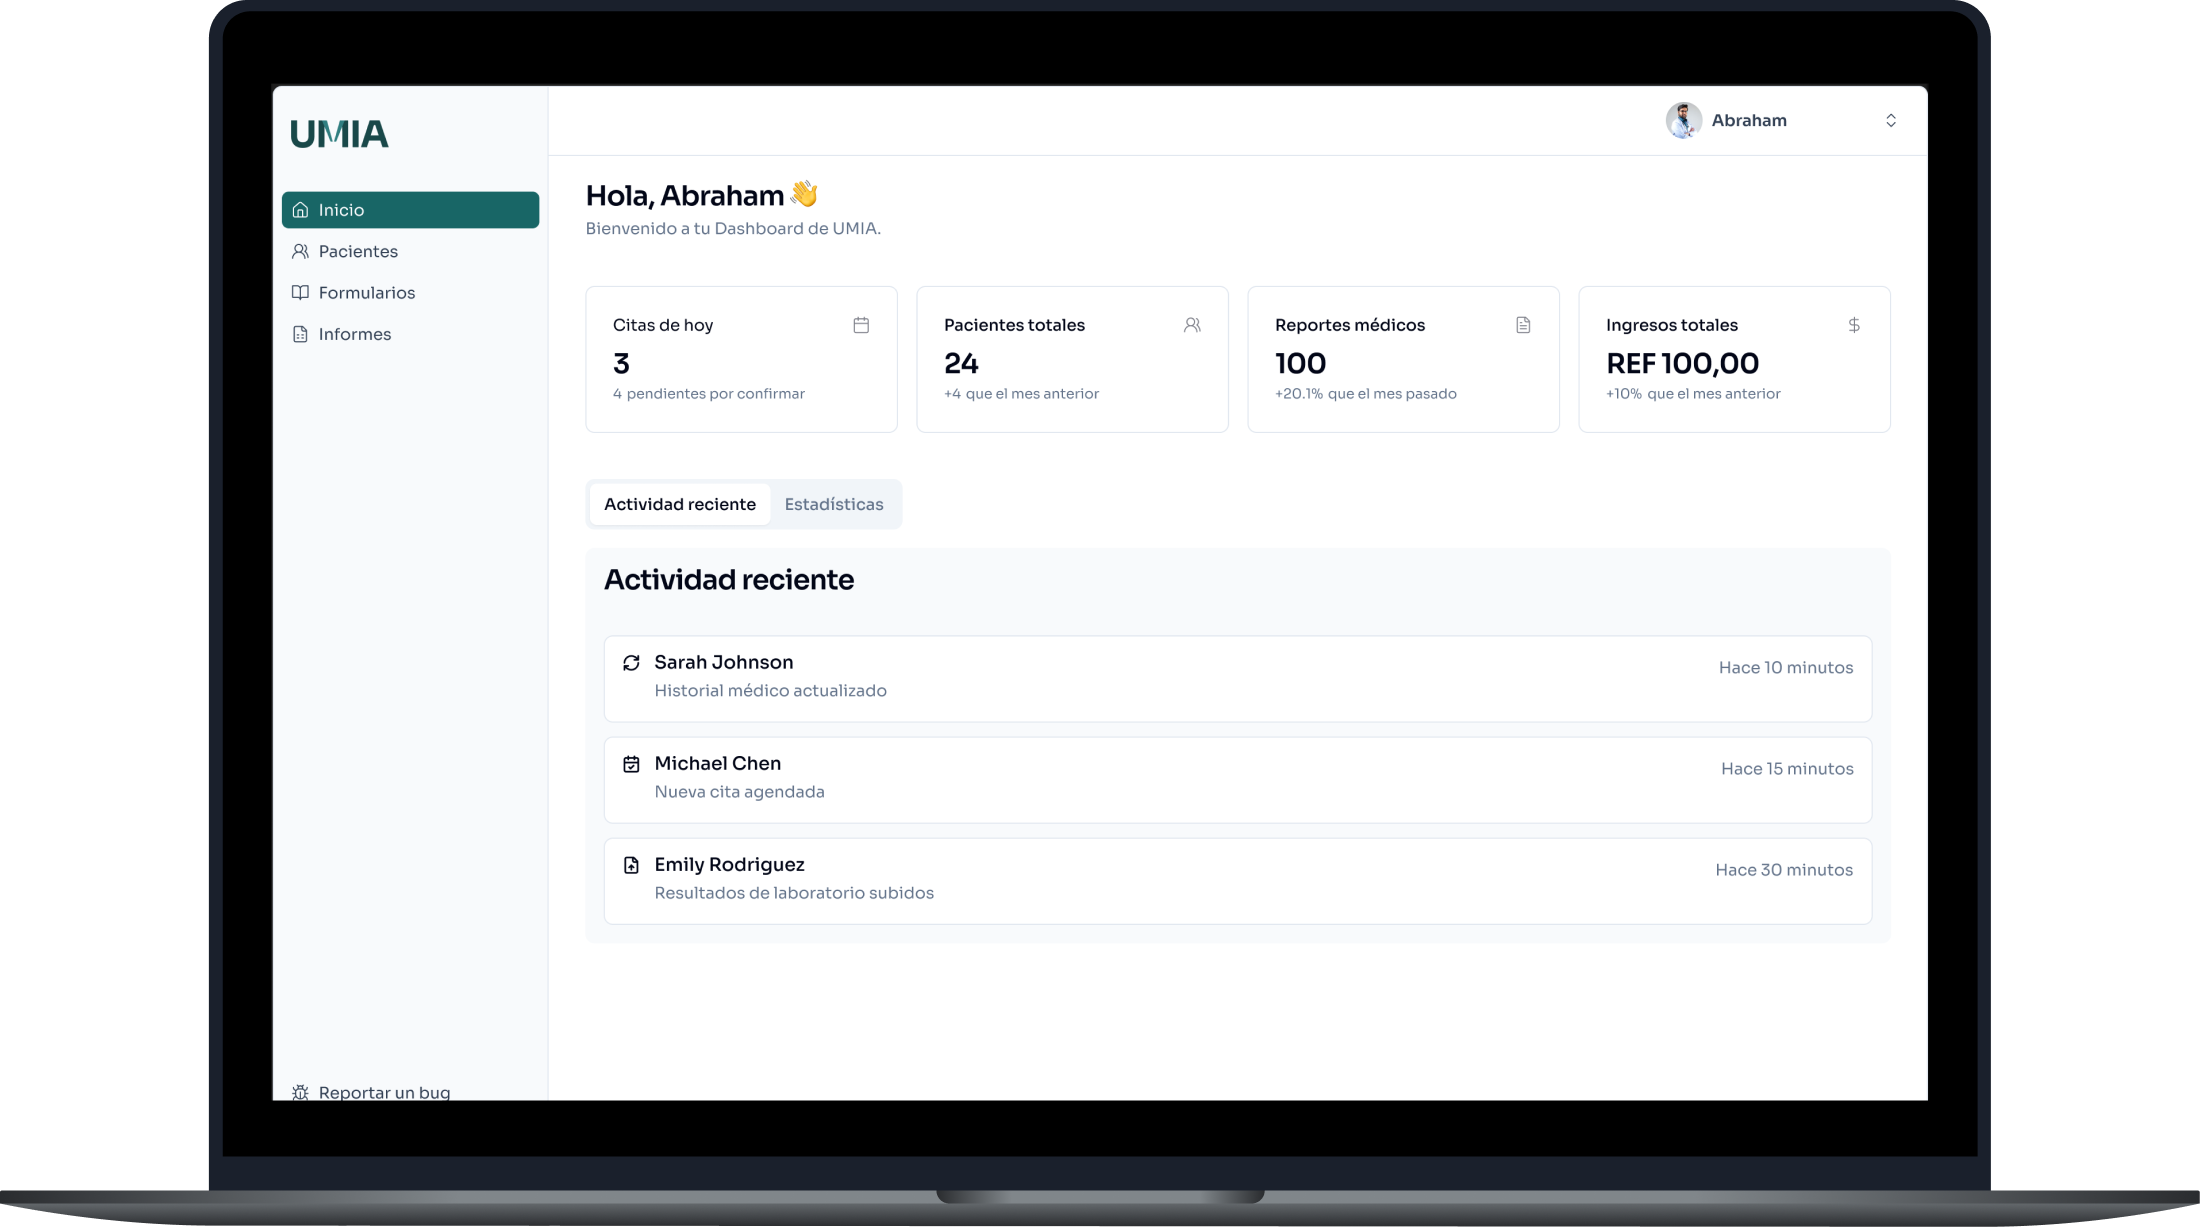2200x1227 pixels.
Task: Click the home icon next to Inicio
Action: (x=300, y=210)
